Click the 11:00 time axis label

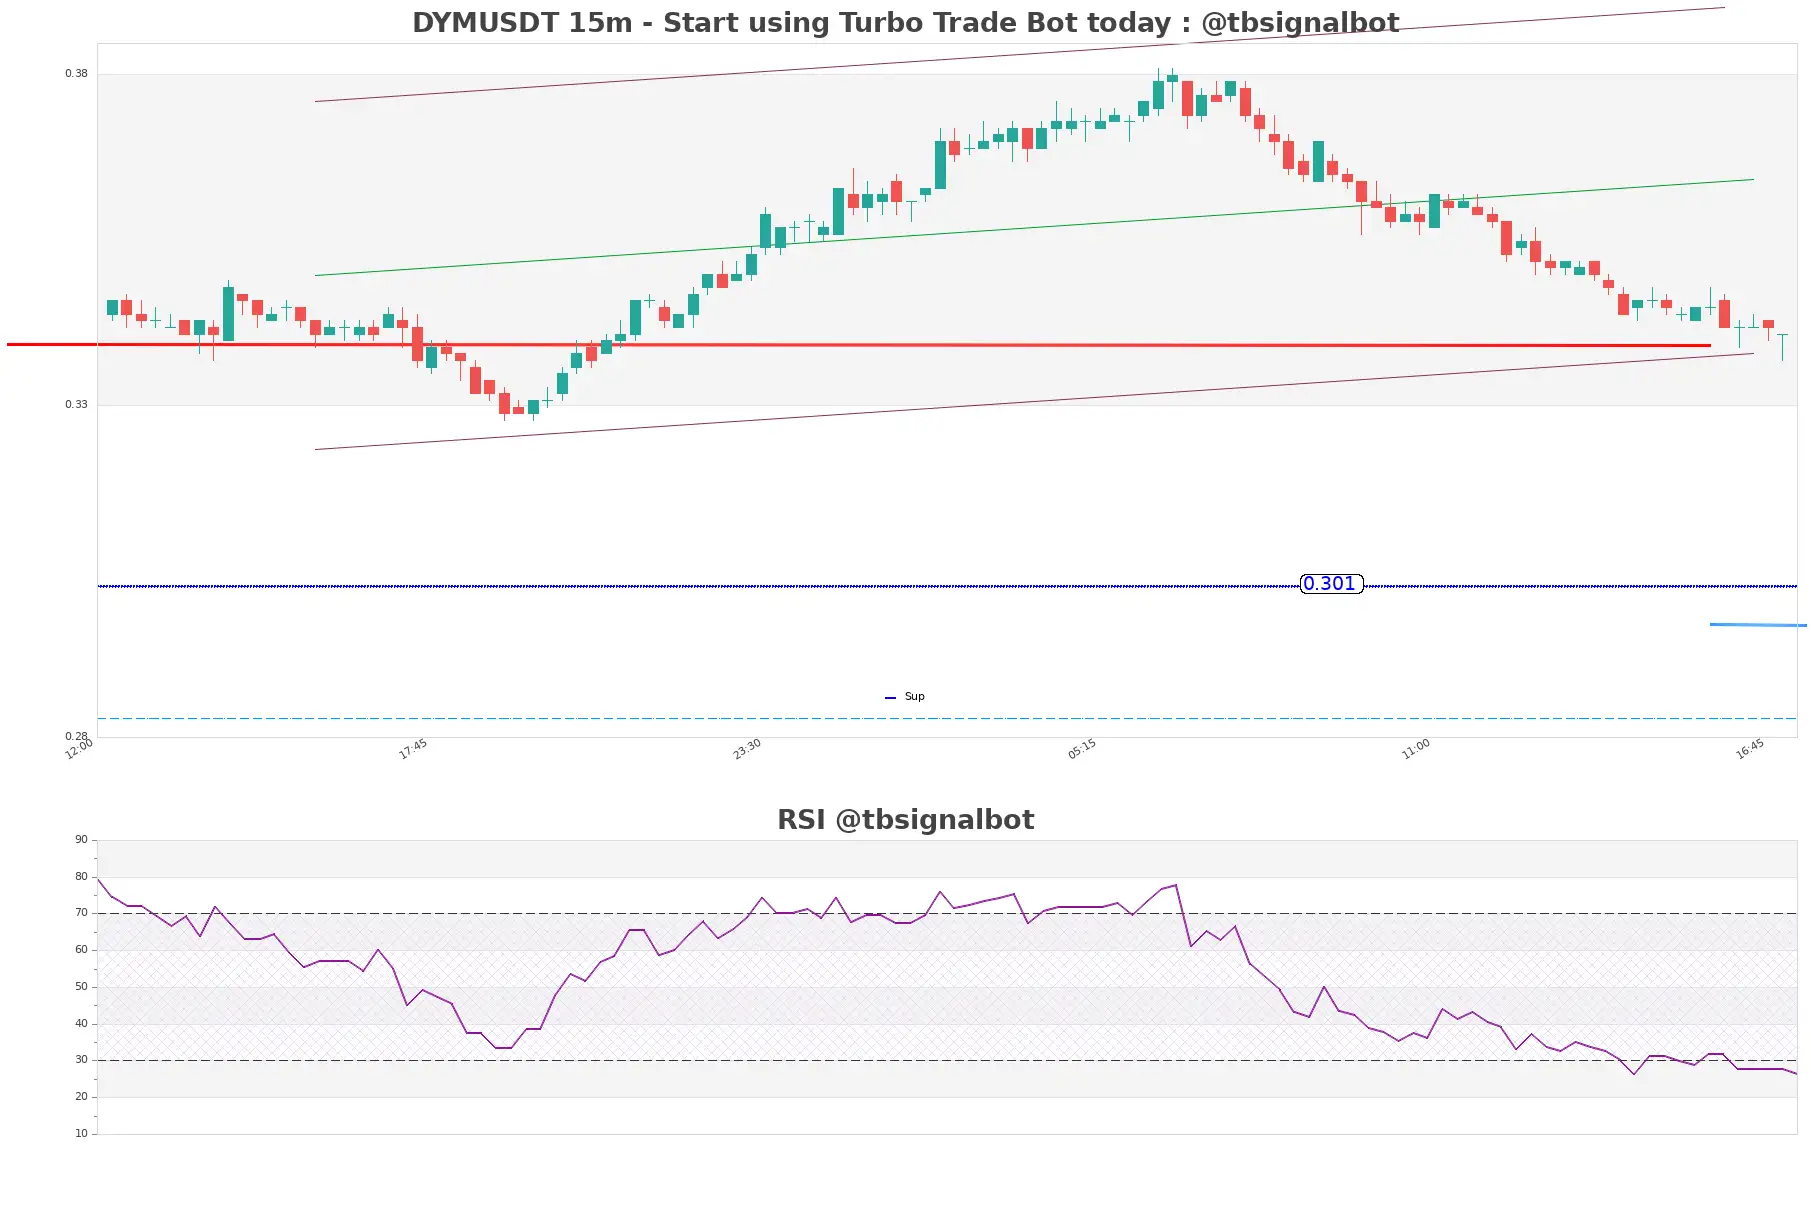[x=1416, y=749]
